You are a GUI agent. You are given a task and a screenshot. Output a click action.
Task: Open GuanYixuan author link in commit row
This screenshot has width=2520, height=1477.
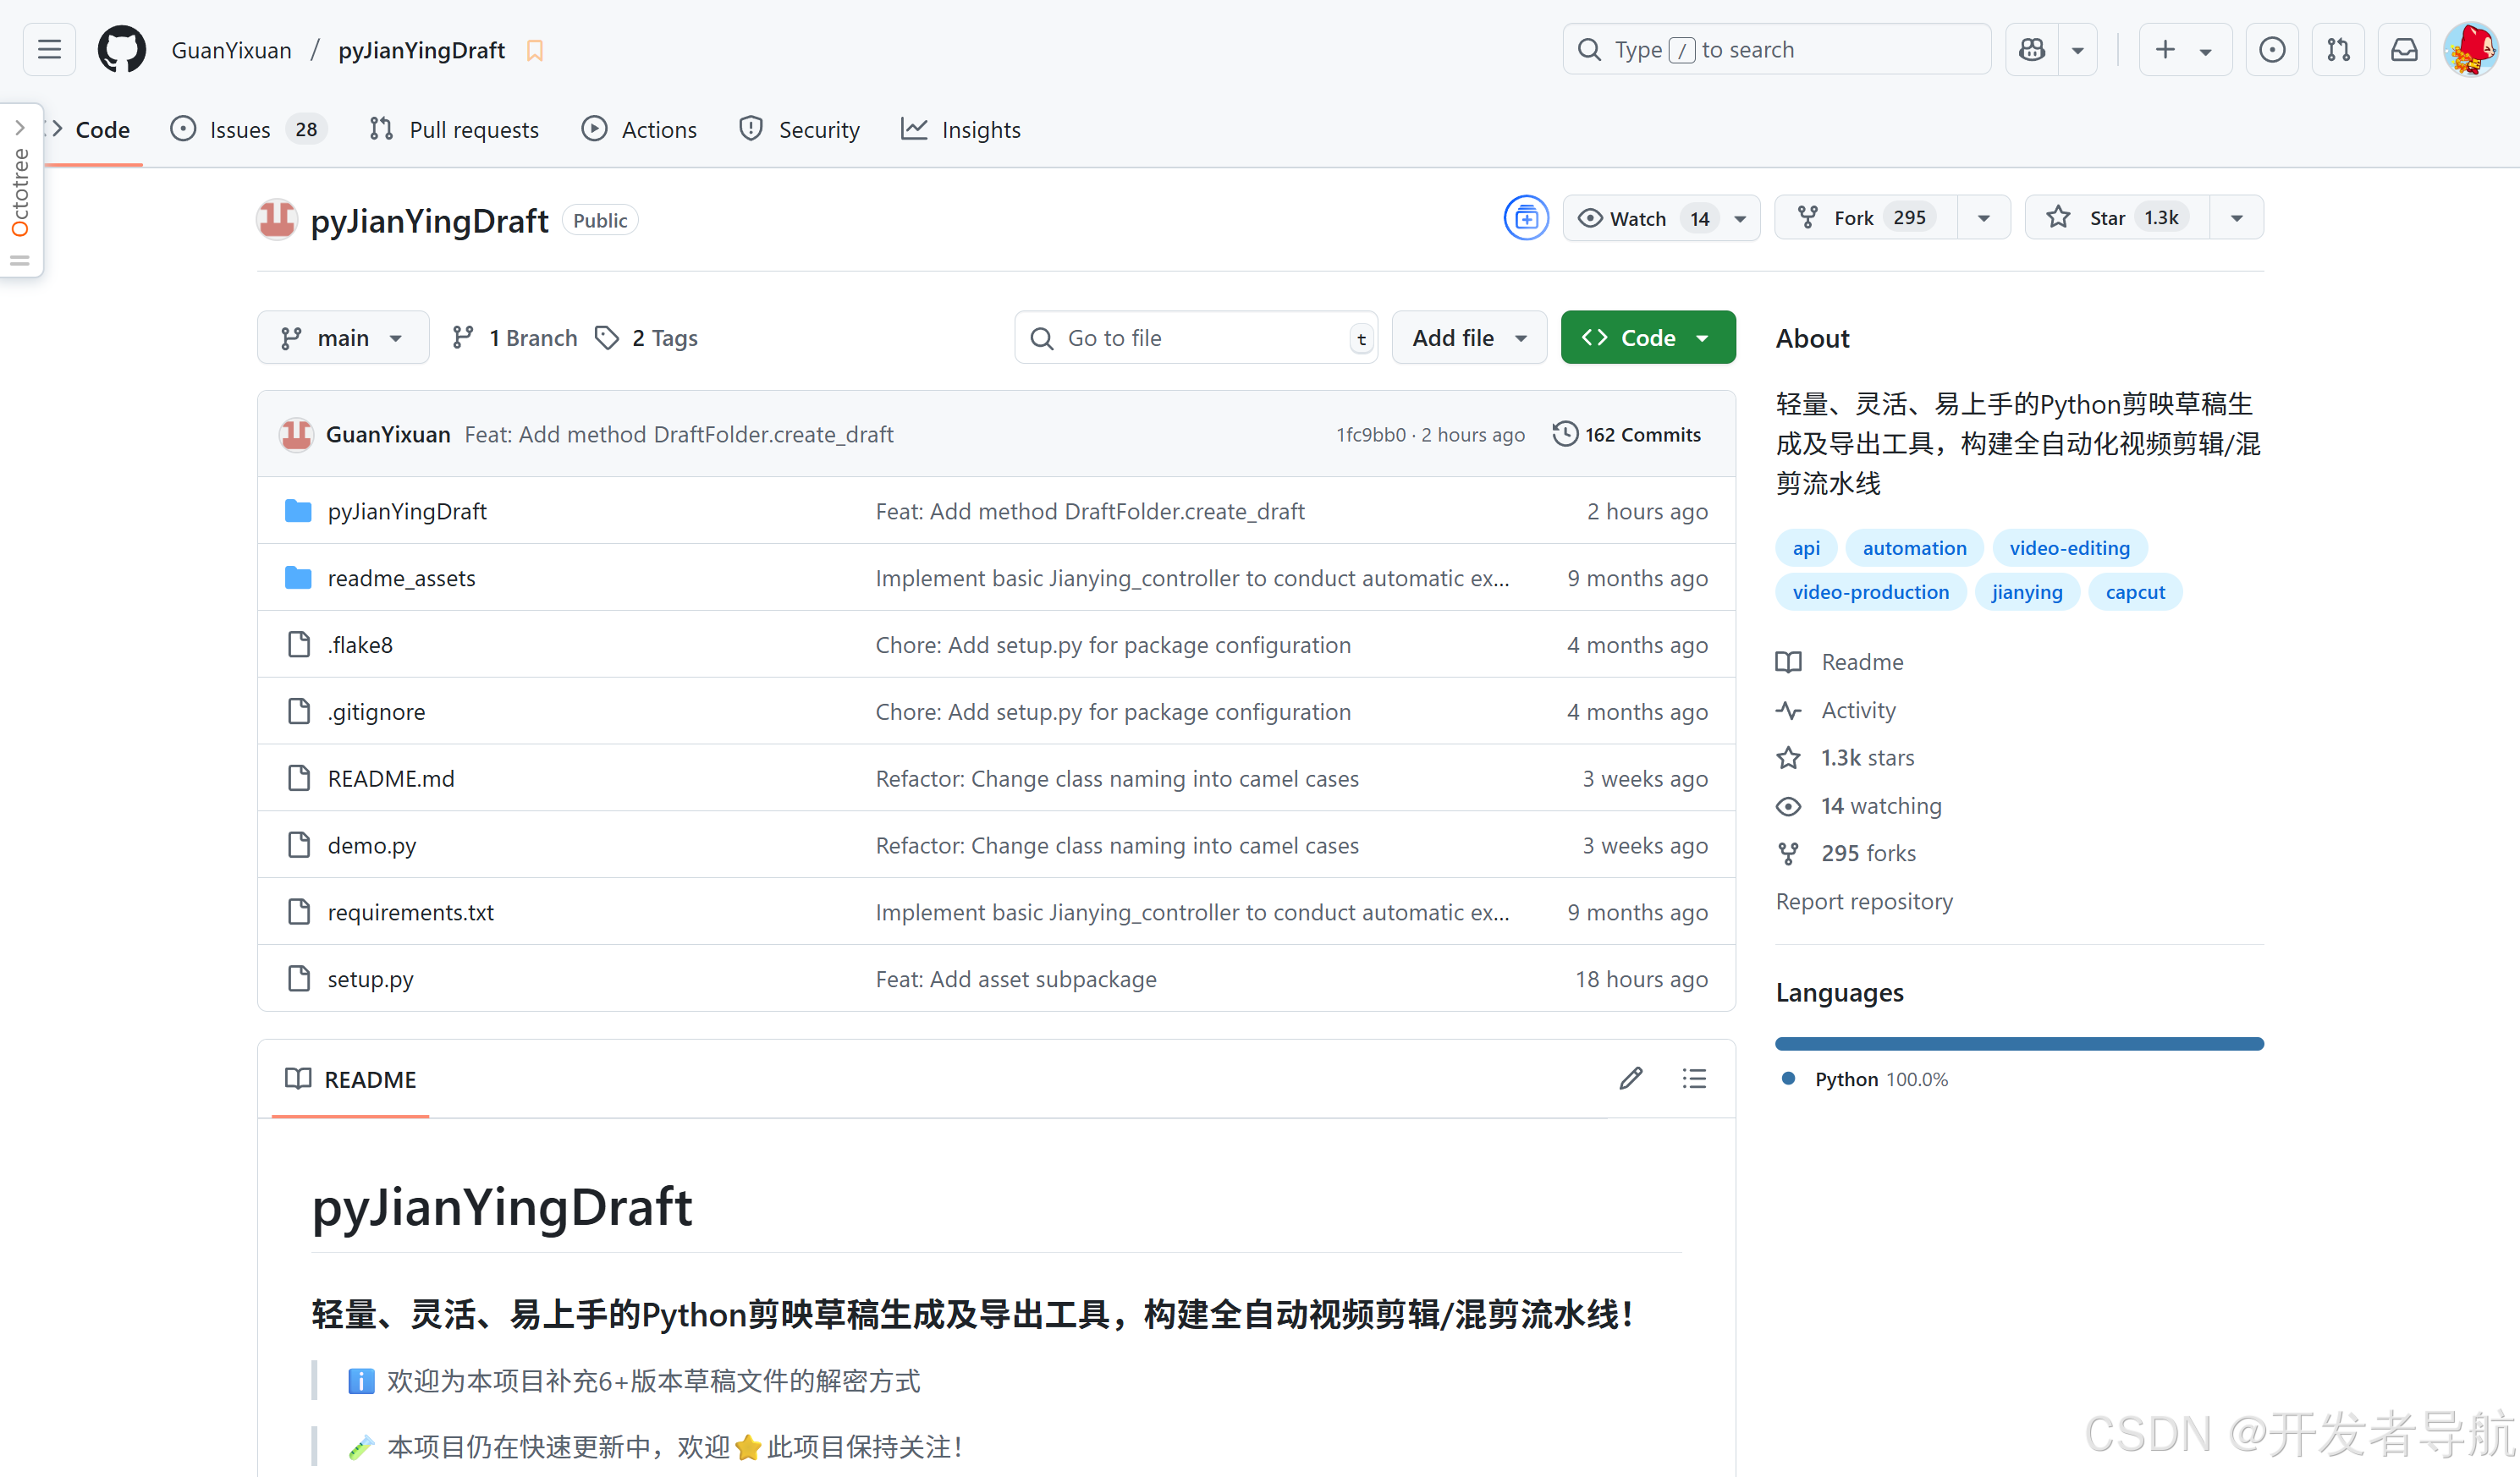tap(388, 435)
